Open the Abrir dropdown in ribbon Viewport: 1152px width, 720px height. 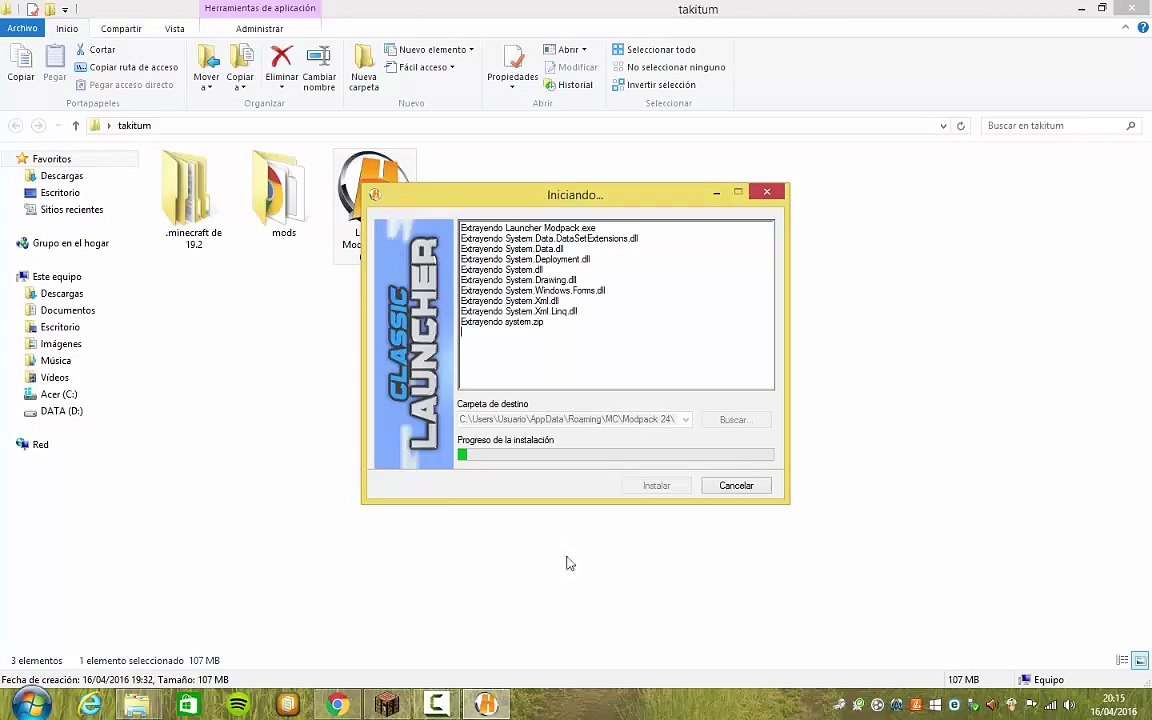[565, 49]
